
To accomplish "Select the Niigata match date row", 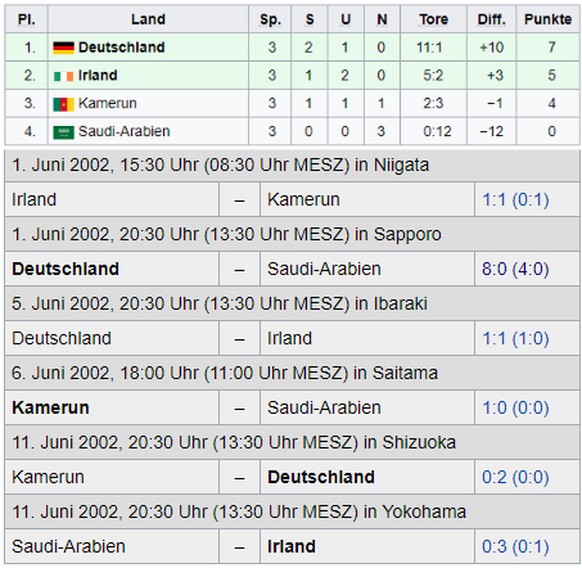I will pyautogui.click(x=292, y=165).
